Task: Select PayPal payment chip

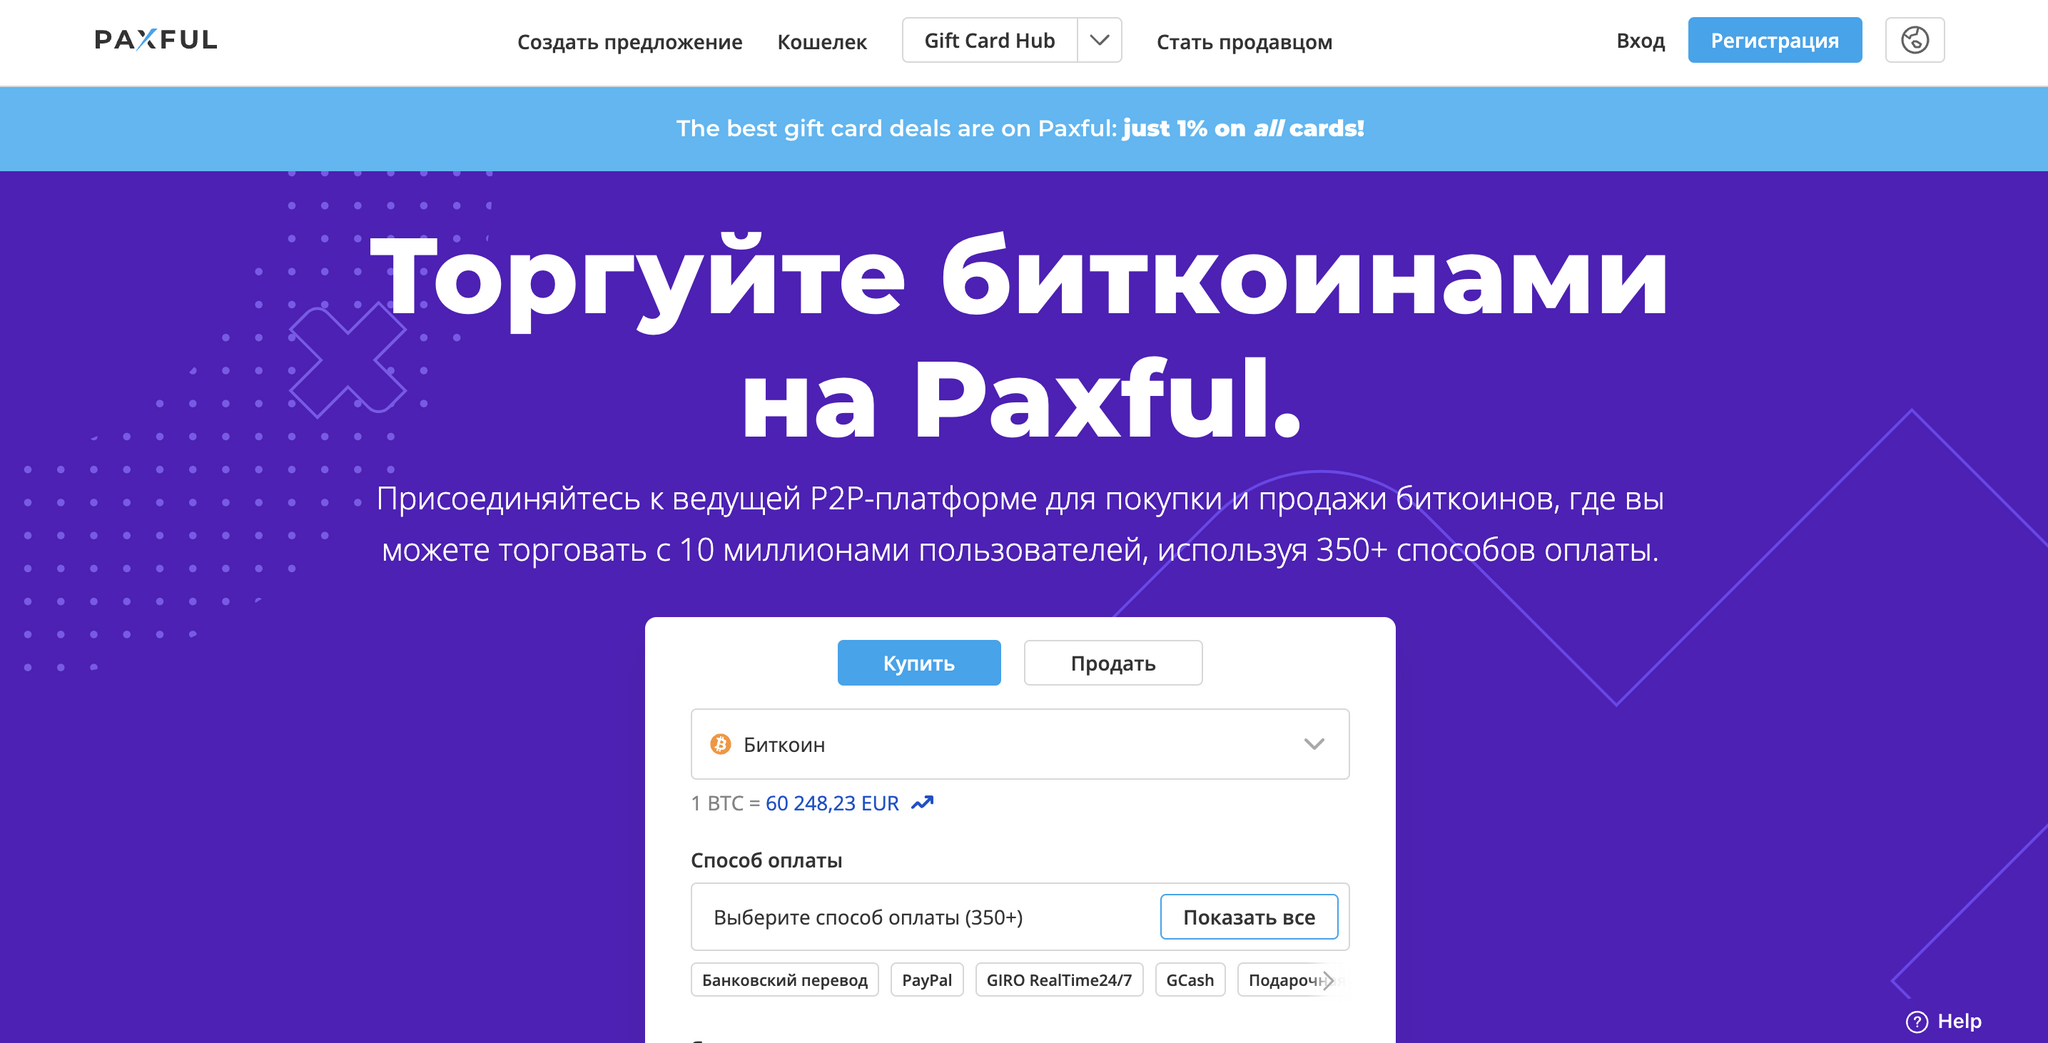Action: 927,980
